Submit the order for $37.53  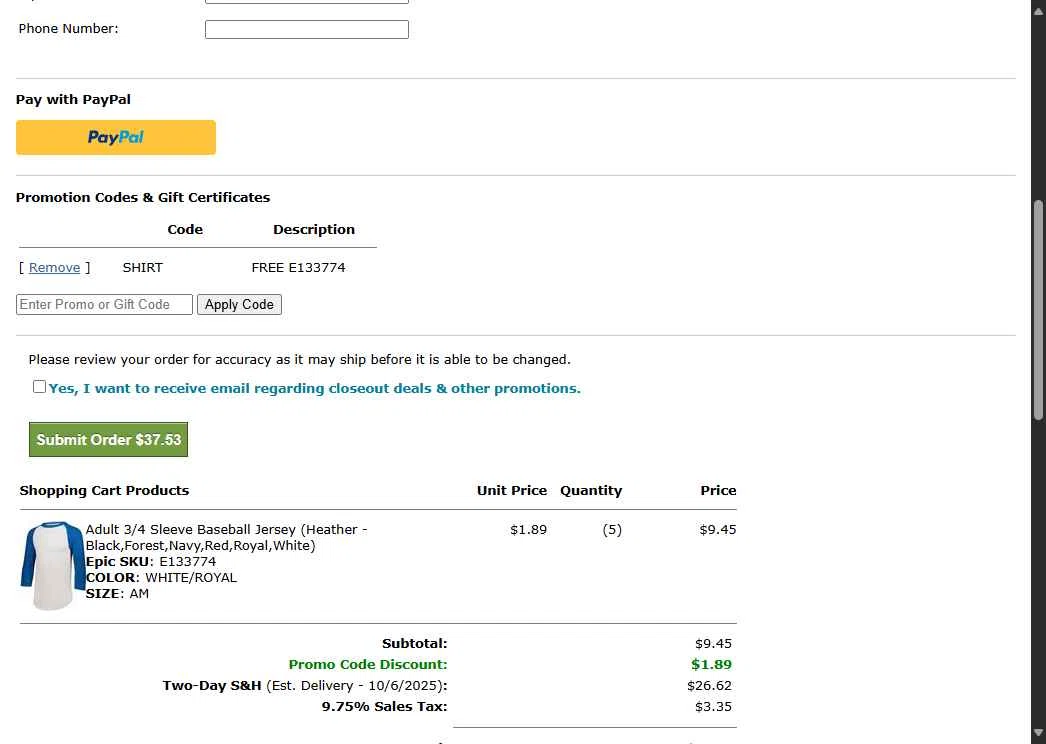(x=108, y=440)
